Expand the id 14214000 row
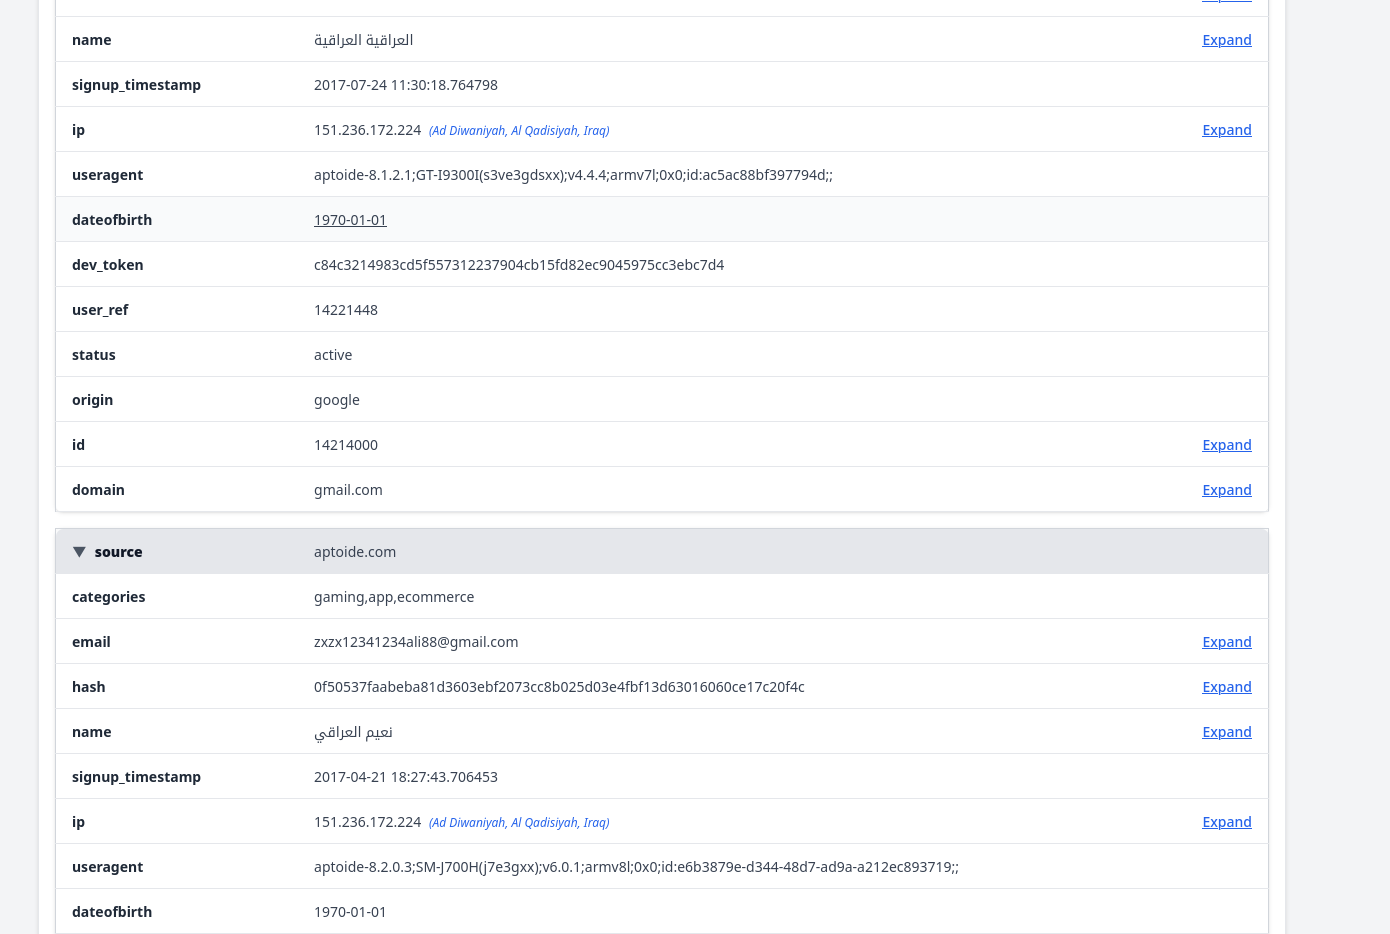1390x934 pixels. tap(1226, 445)
